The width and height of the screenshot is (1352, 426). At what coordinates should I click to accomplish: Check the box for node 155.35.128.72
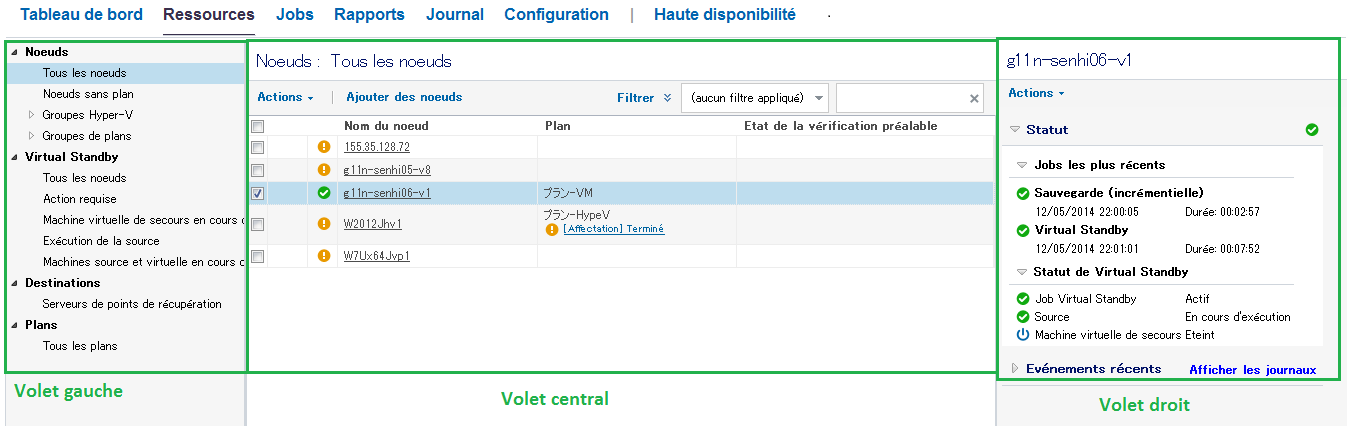click(258, 147)
